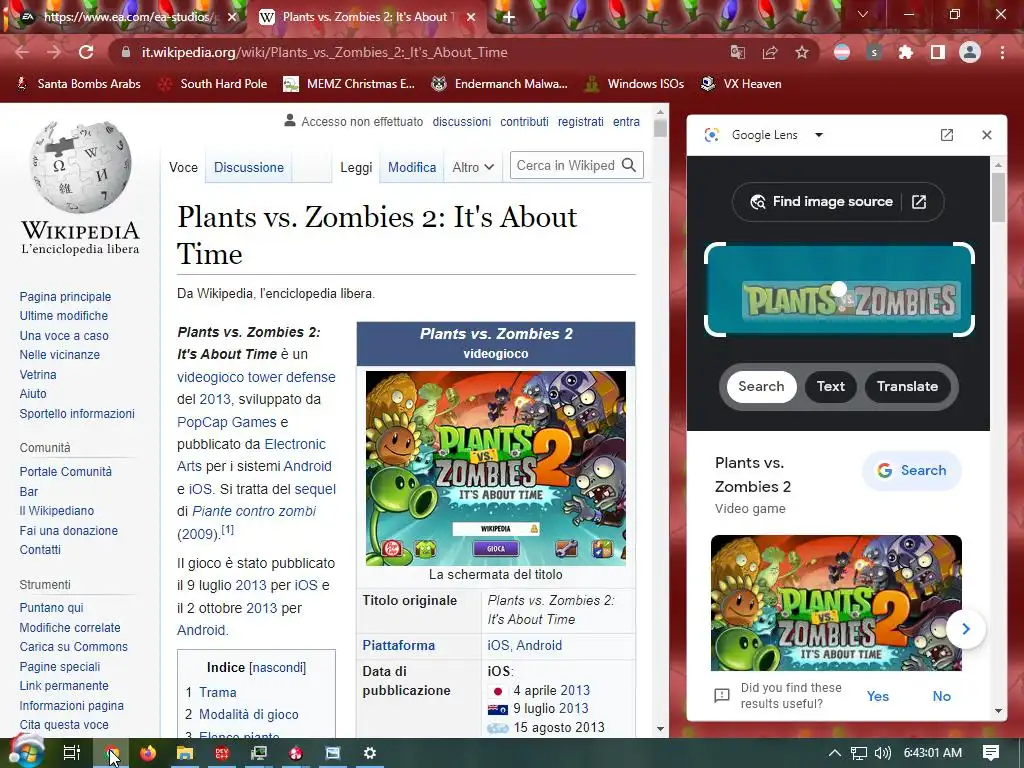Close the Google Lens side panel

(x=987, y=135)
